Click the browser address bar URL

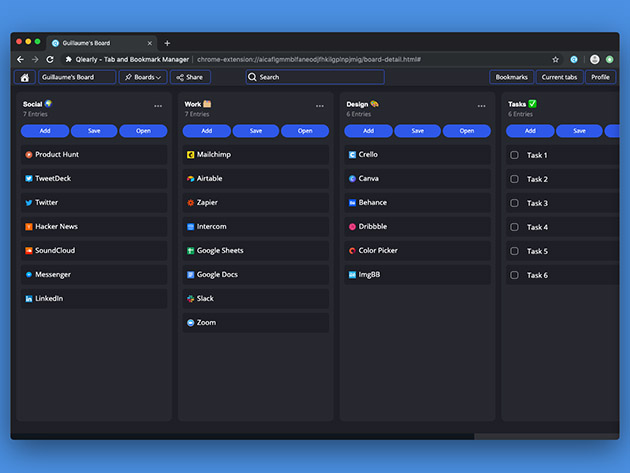[309, 59]
